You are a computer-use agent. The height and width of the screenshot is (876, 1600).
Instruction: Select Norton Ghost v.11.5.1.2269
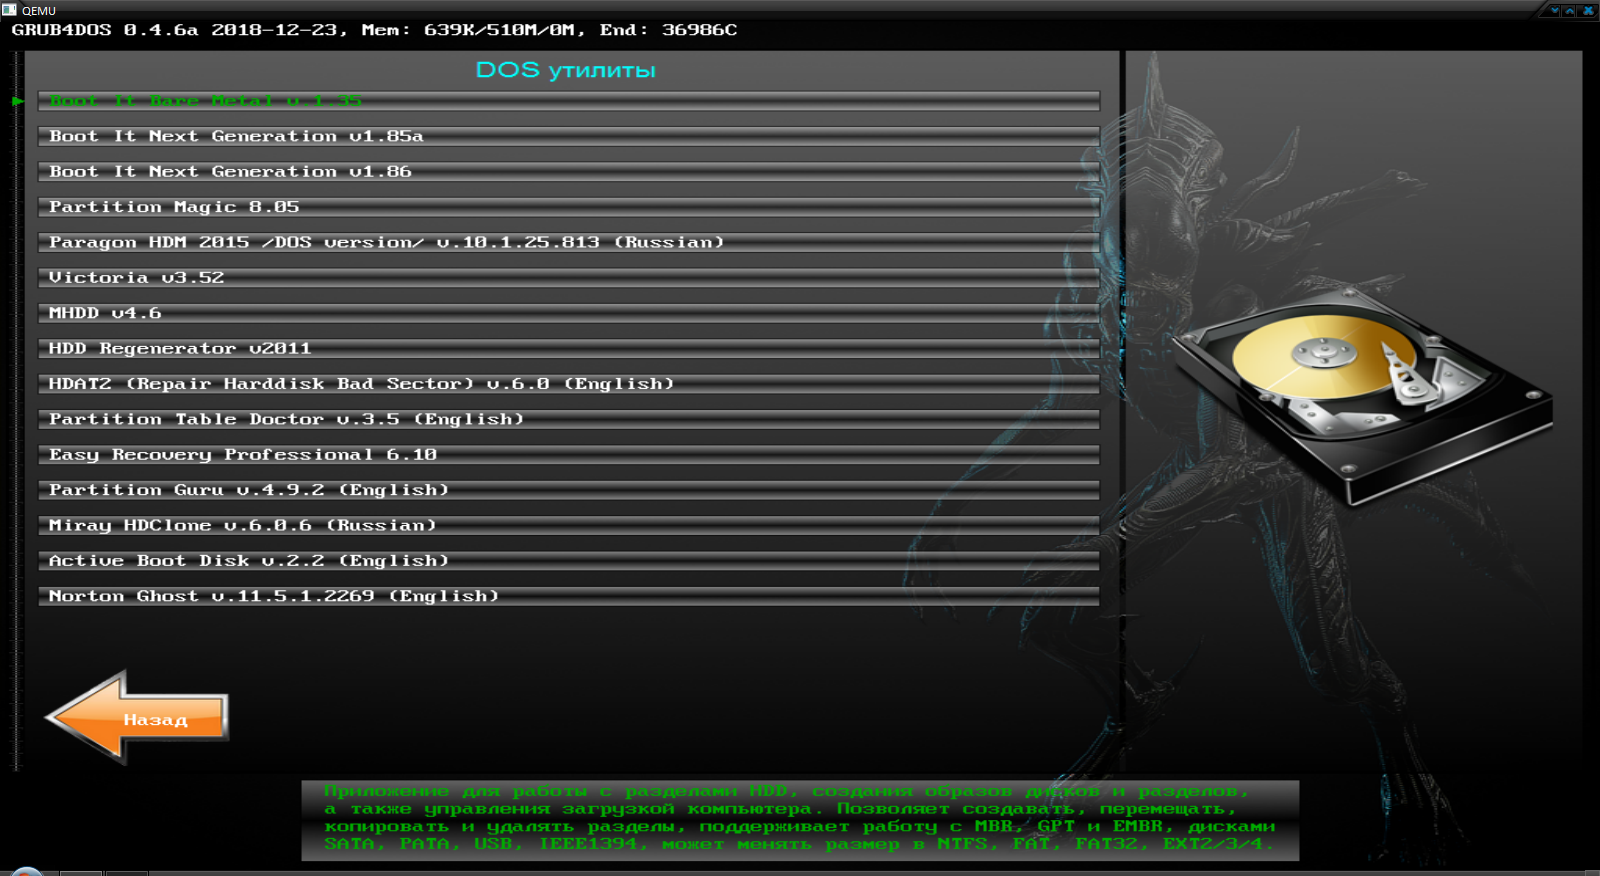point(274,596)
